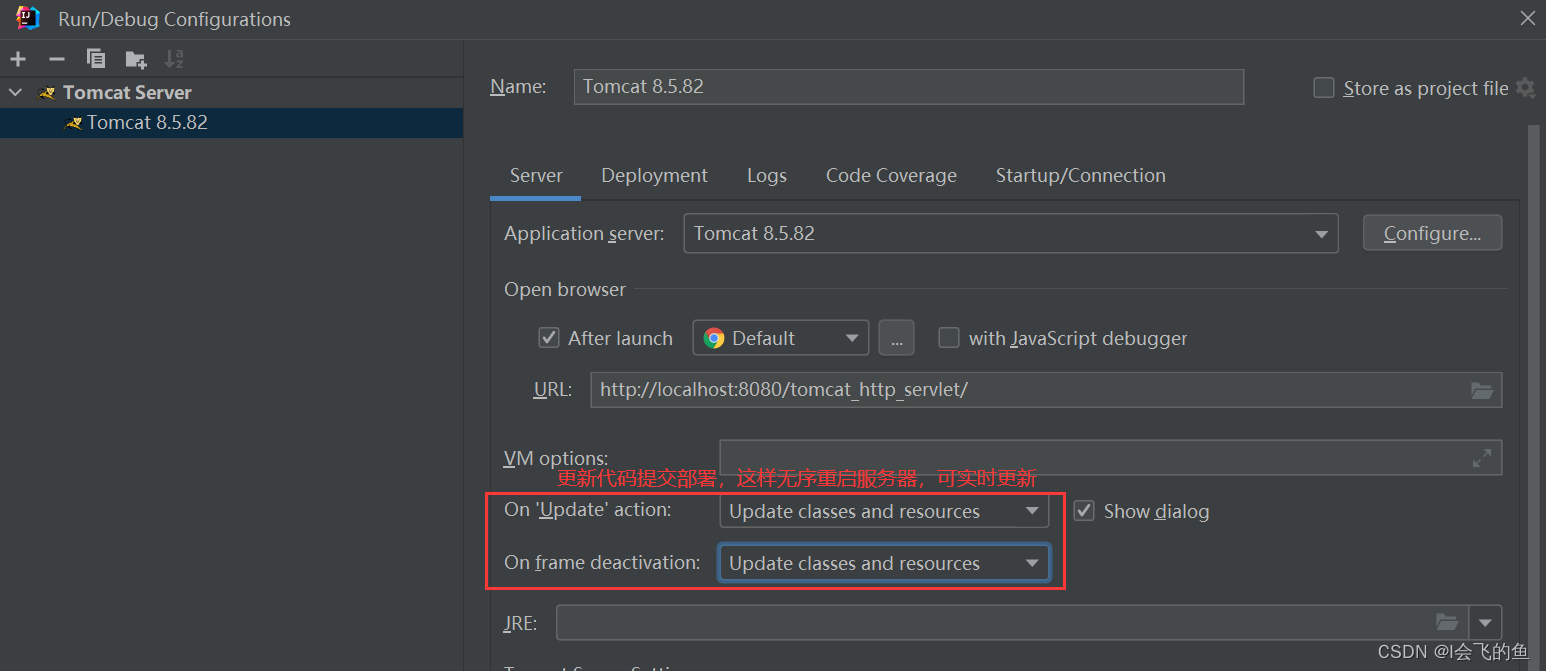Open On frame deactivation dropdown
This screenshot has height=671, width=1546.
point(884,563)
